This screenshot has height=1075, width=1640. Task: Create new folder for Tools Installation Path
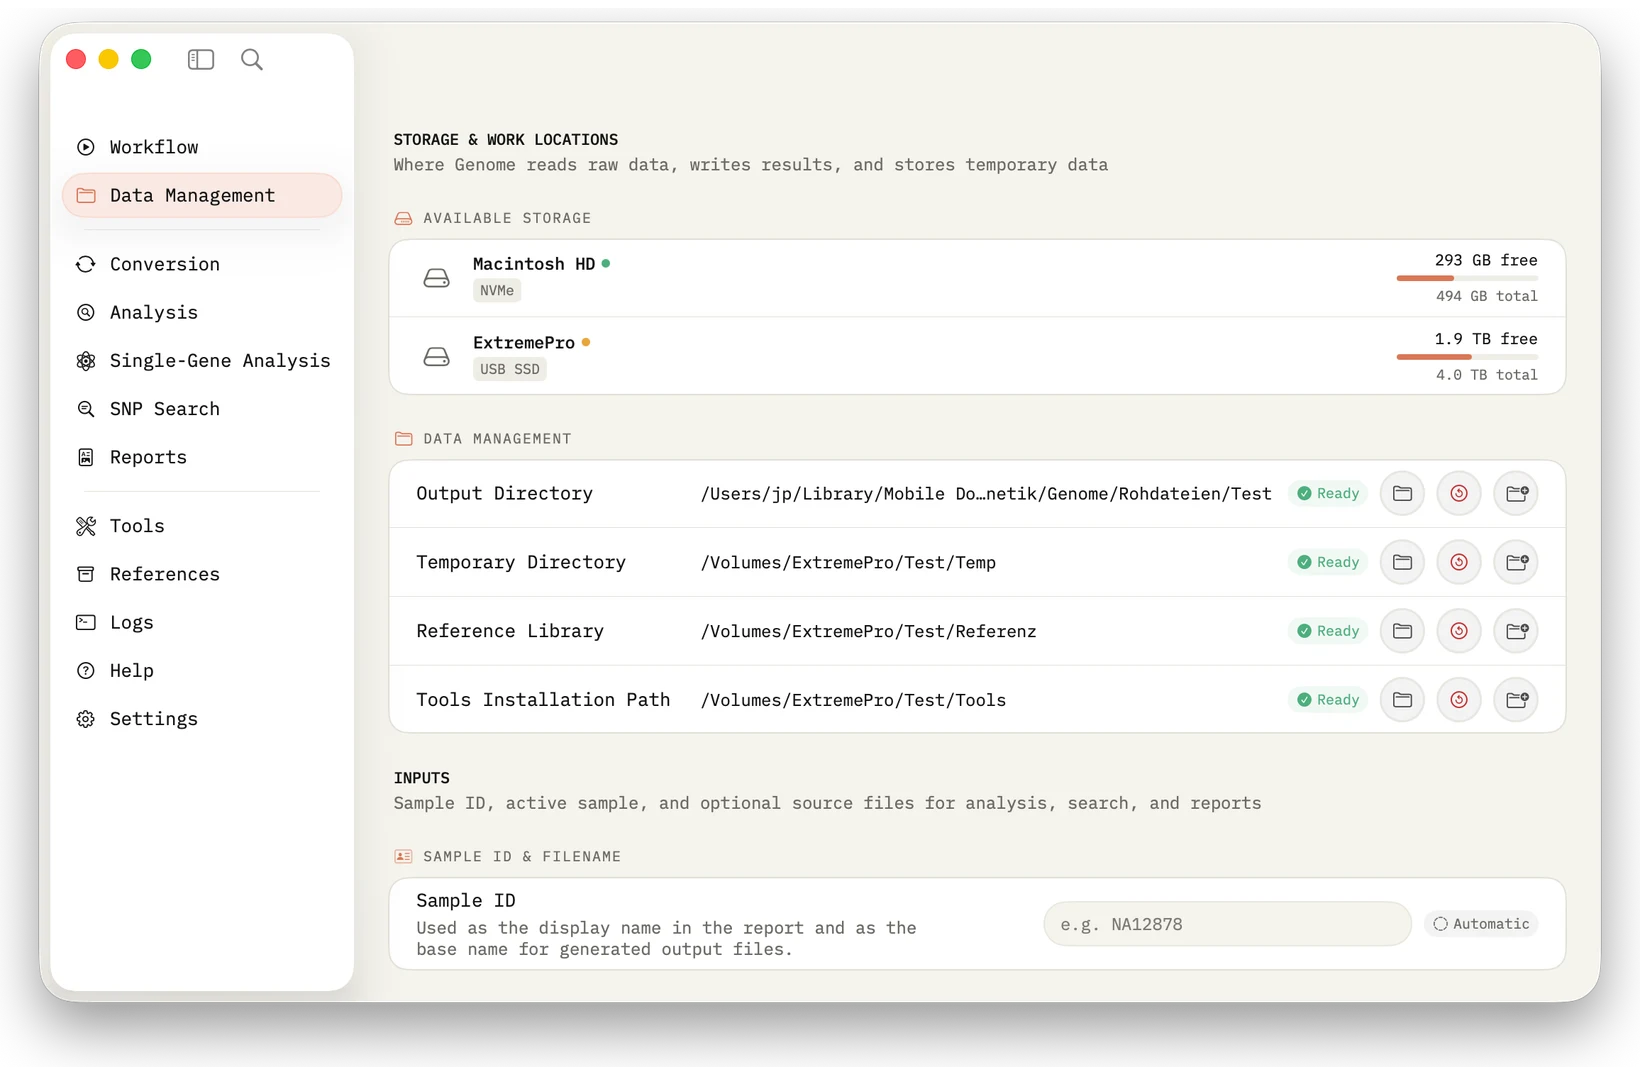coord(1517,700)
